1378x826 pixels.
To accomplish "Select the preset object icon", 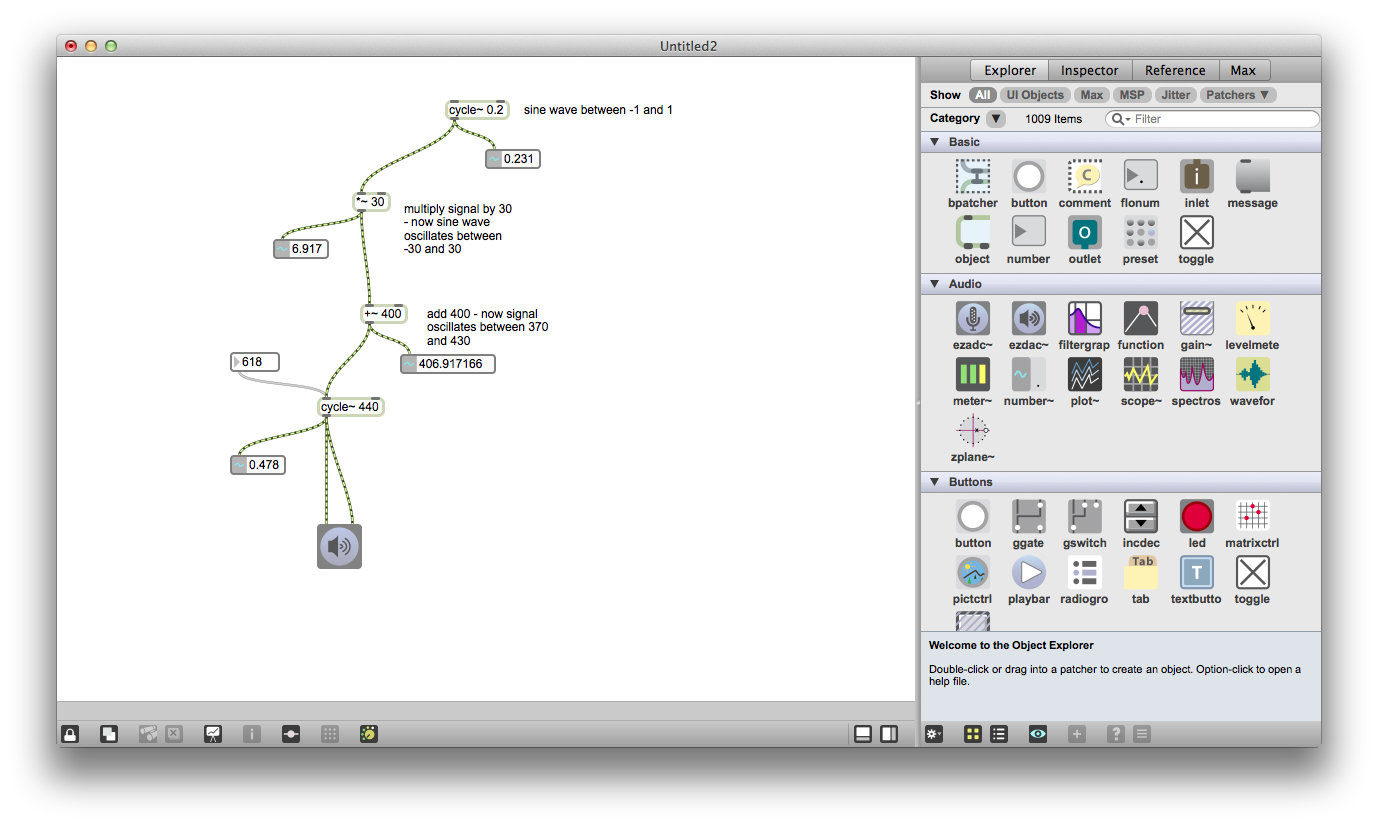I will tap(1141, 232).
